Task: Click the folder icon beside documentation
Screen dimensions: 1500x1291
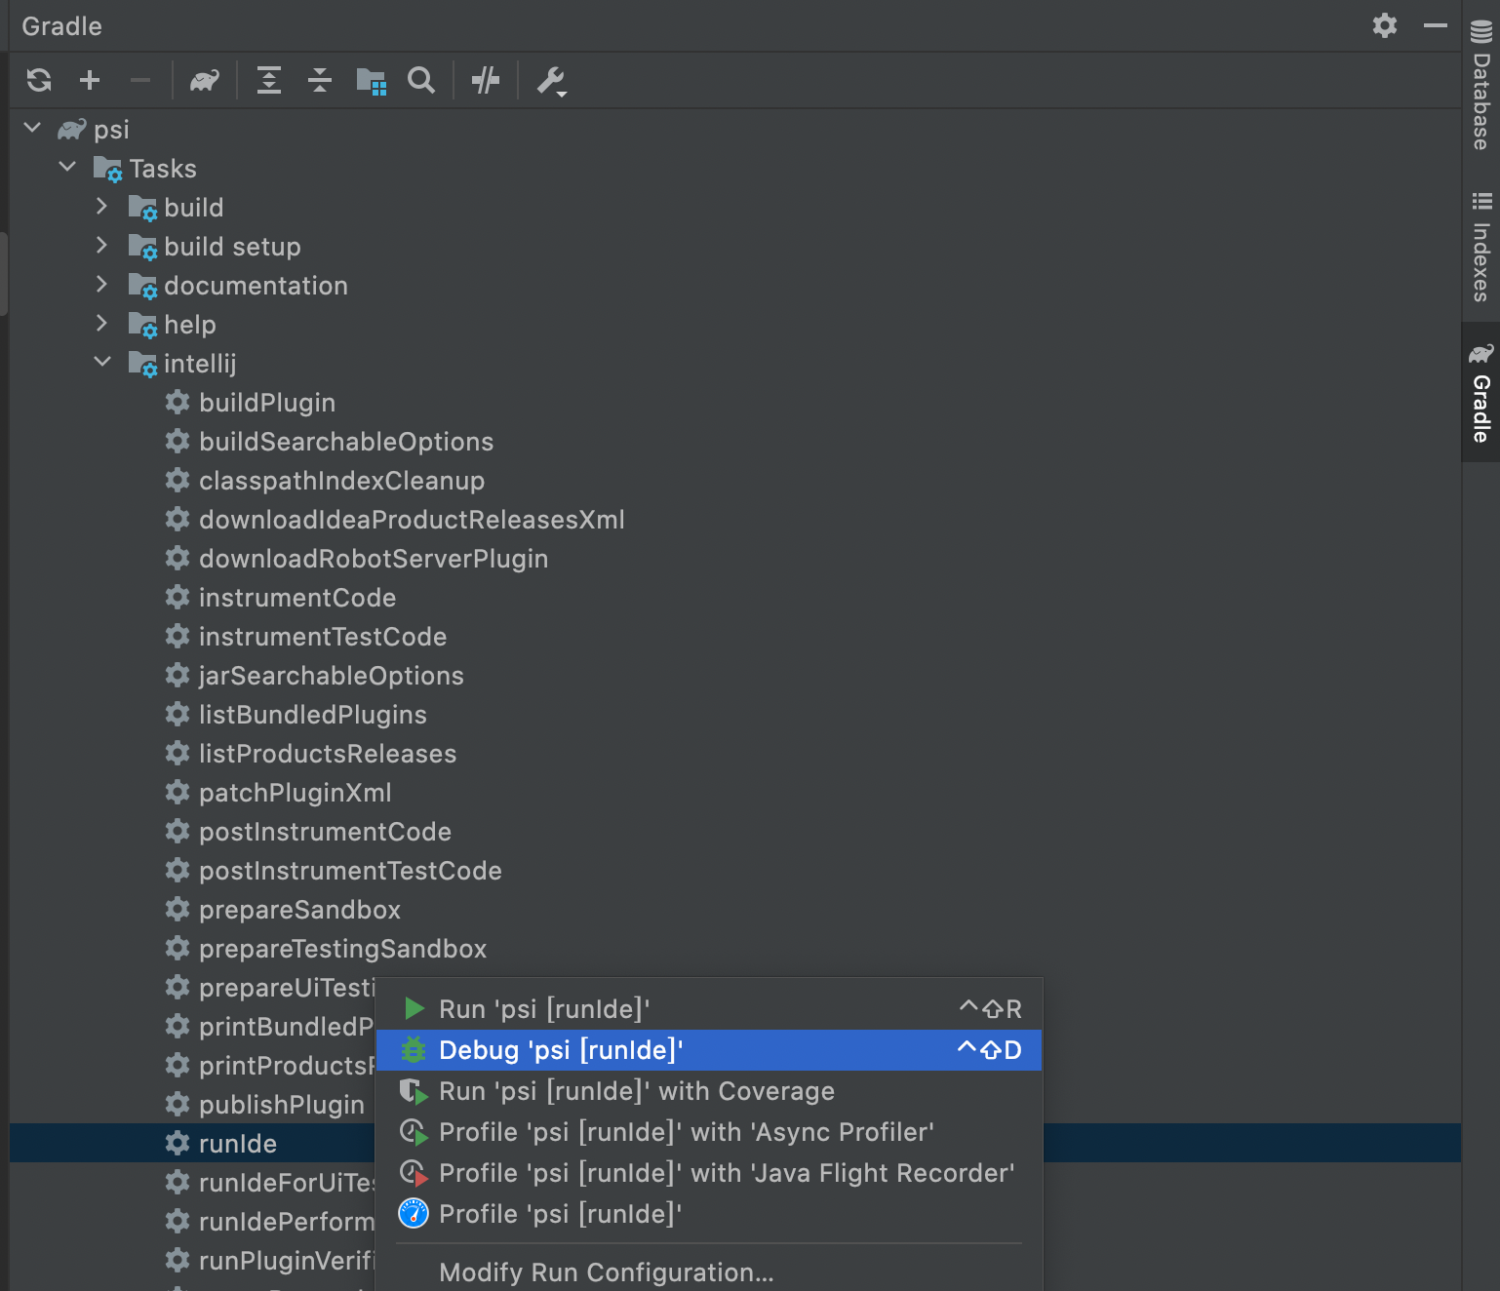Action: point(143,286)
